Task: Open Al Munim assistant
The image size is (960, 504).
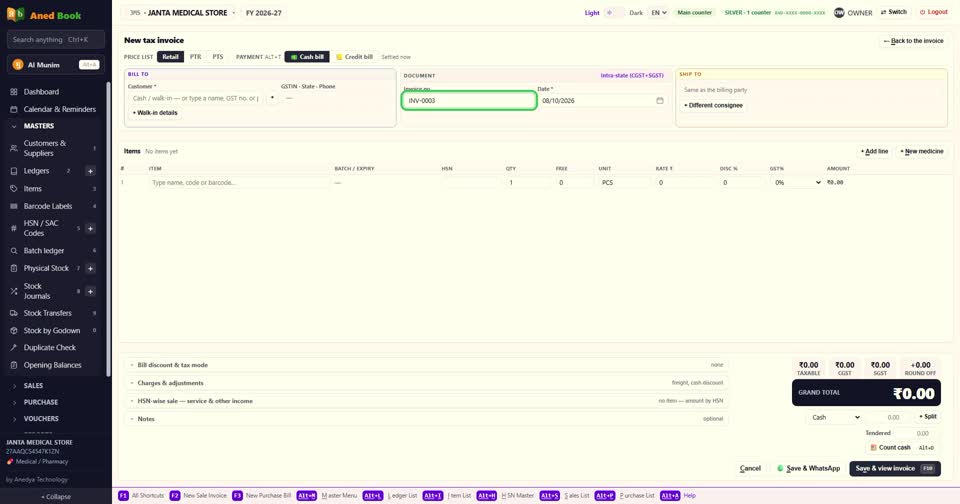Action: (x=56, y=64)
